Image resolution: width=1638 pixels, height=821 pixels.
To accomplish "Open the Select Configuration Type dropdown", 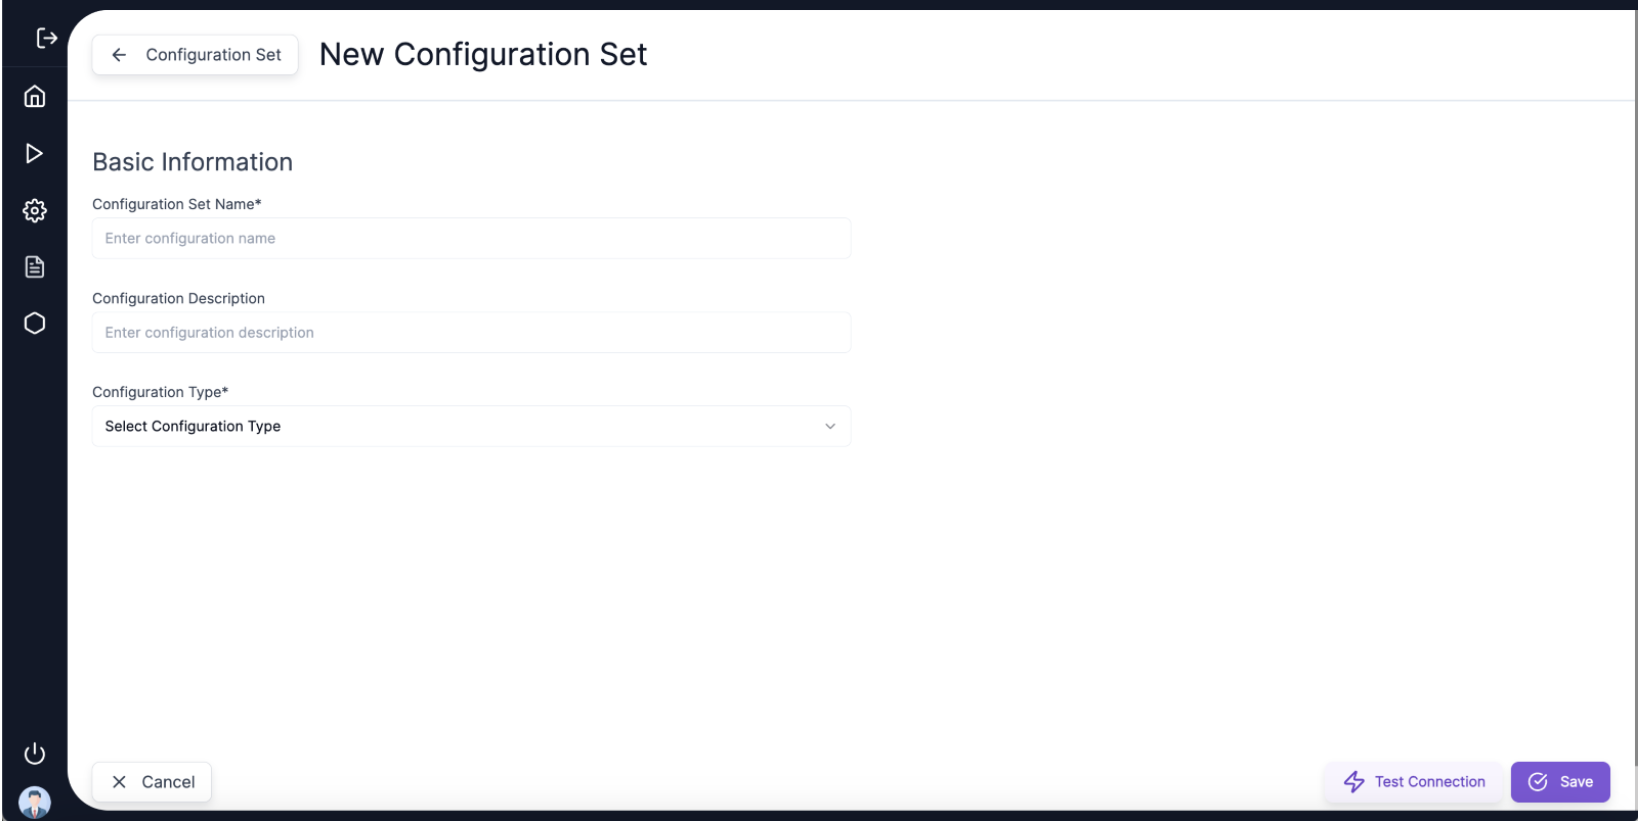I will (x=470, y=426).
